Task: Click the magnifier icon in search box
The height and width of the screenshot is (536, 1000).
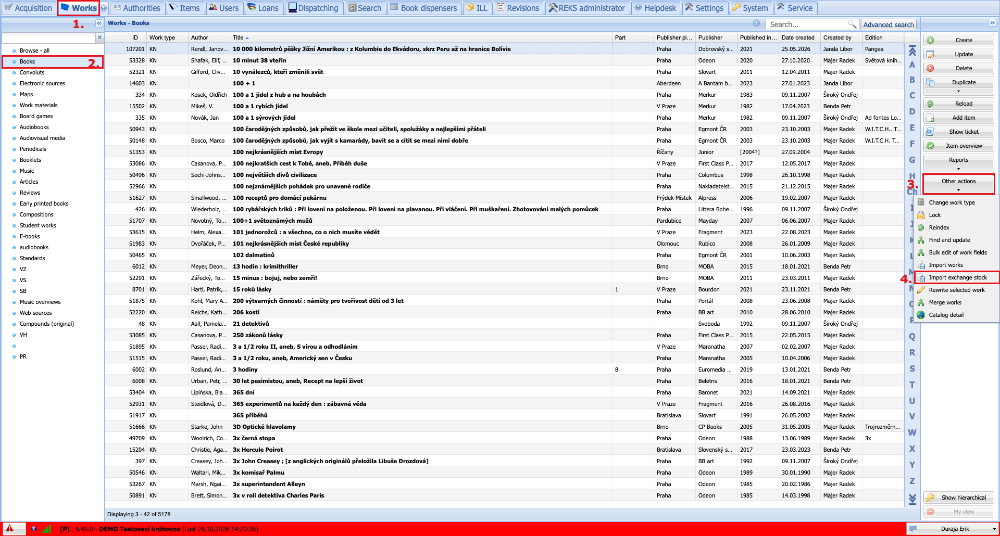Action: click(852, 25)
